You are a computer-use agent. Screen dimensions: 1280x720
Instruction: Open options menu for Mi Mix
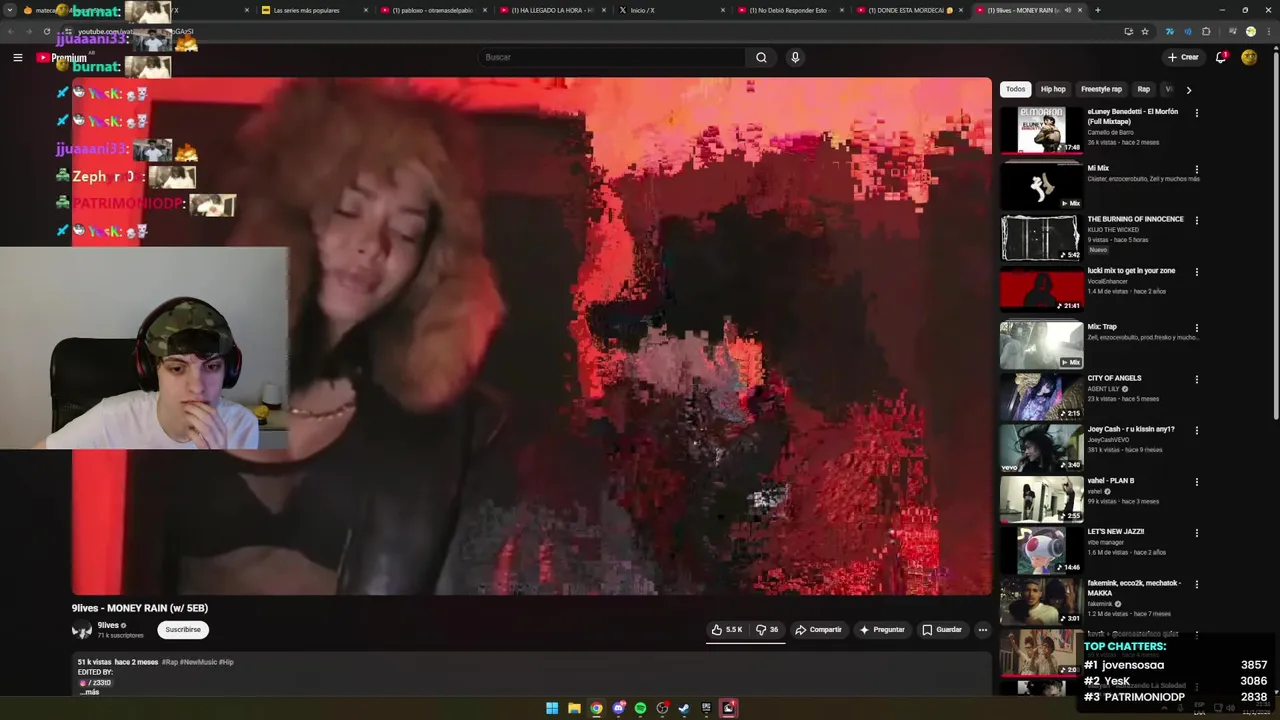(x=1196, y=169)
